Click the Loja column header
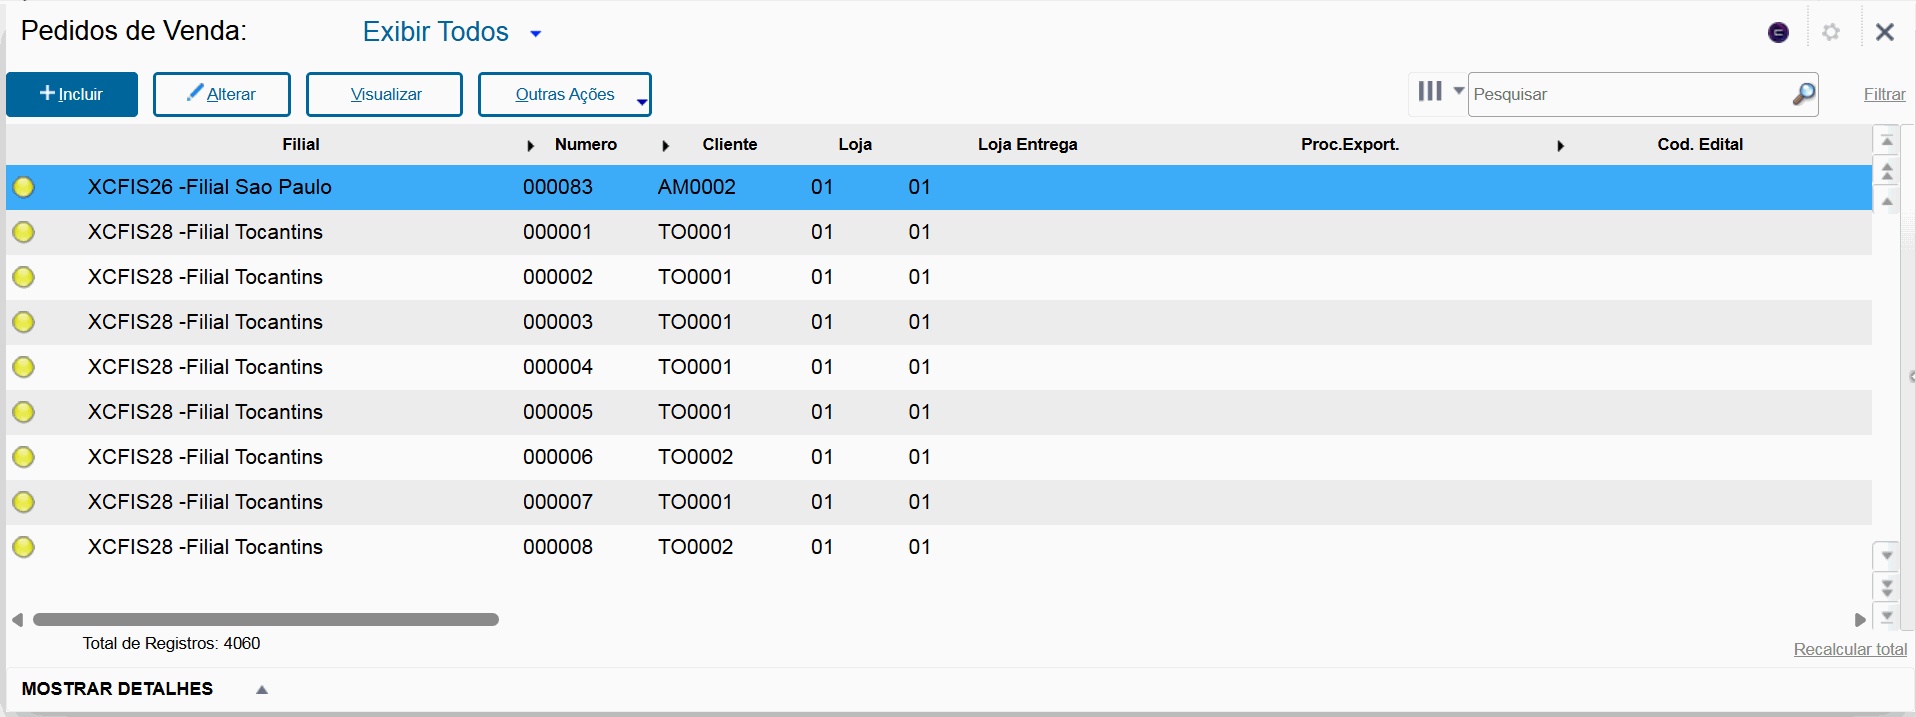 click(x=855, y=144)
